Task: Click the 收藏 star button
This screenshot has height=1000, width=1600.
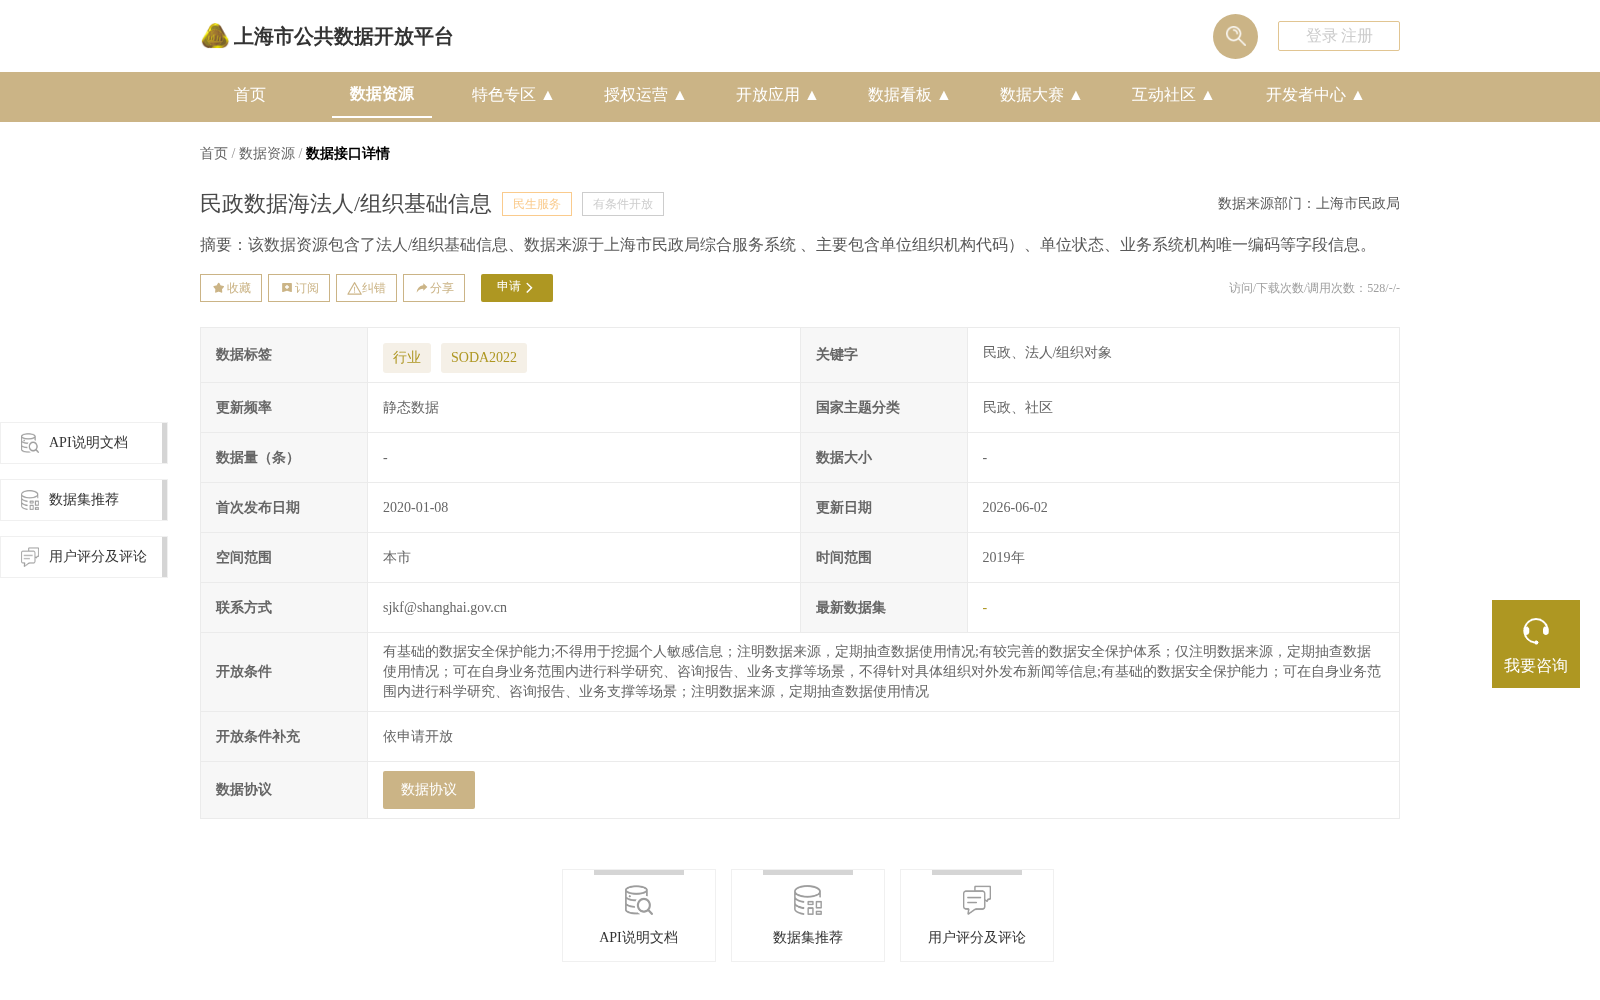Action: pyautogui.click(x=231, y=288)
